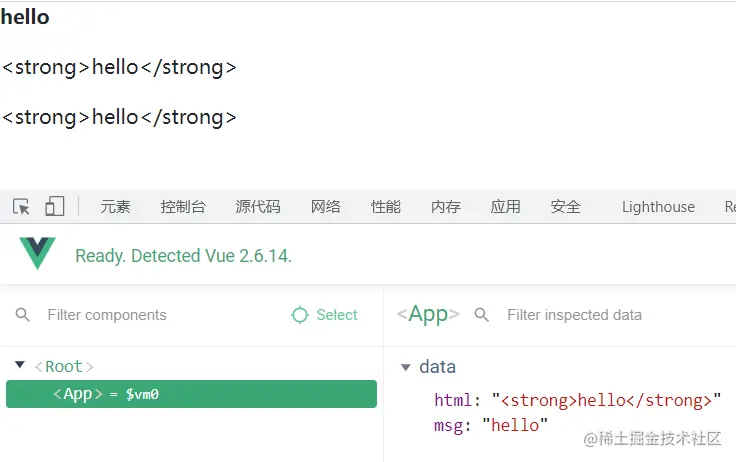Collapse the data section triangle

coord(405,367)
